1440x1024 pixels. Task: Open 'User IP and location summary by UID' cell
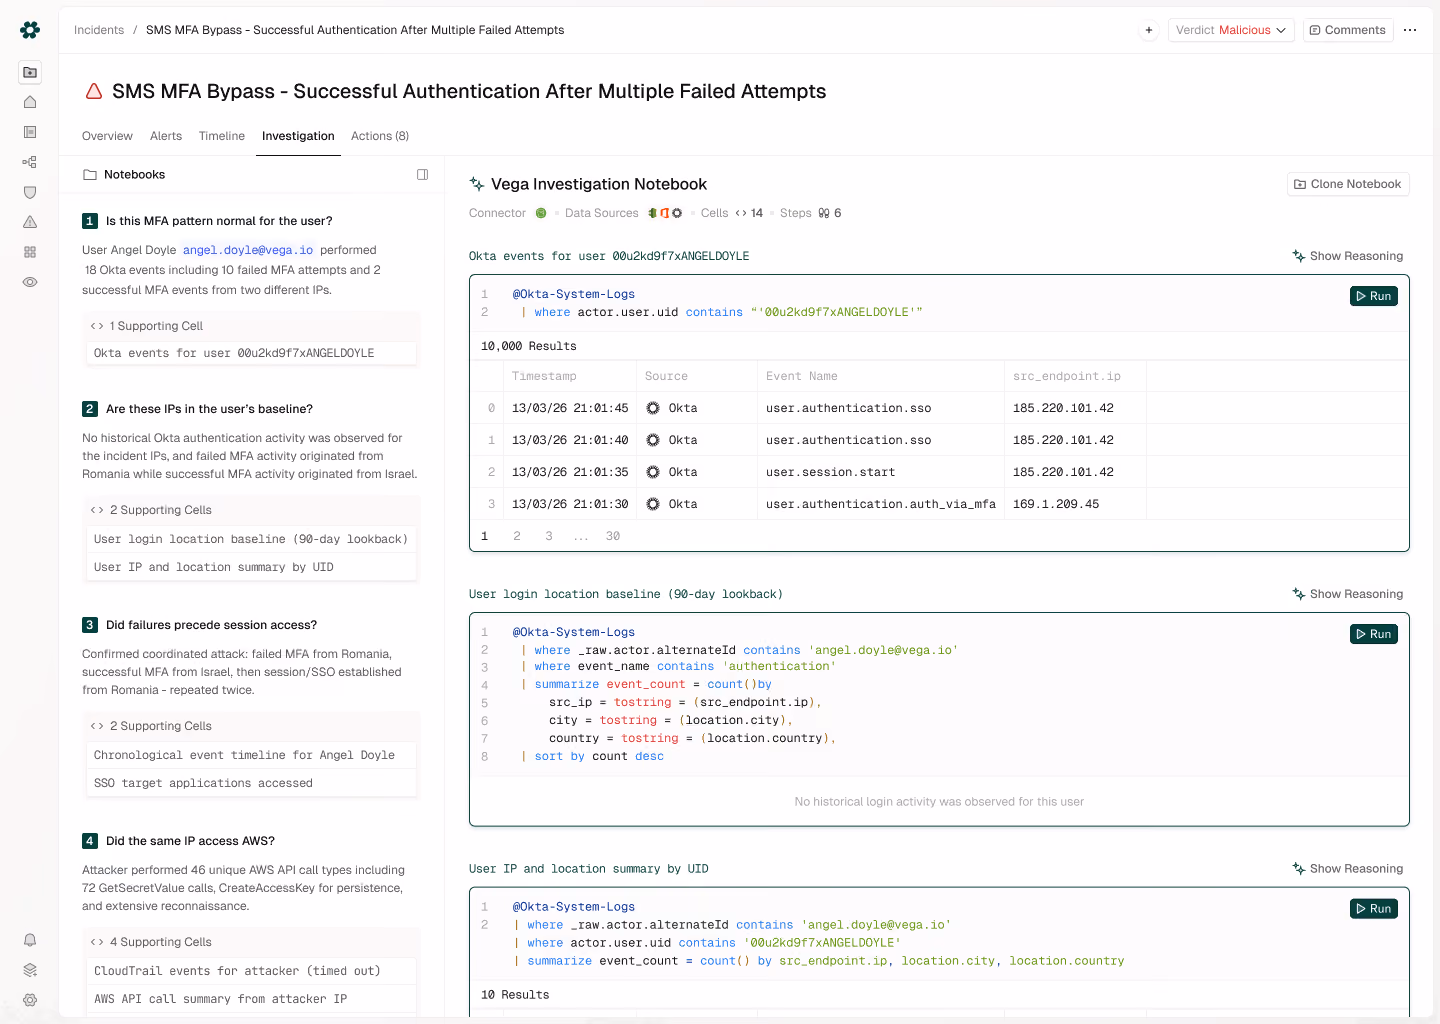(252, 567)
